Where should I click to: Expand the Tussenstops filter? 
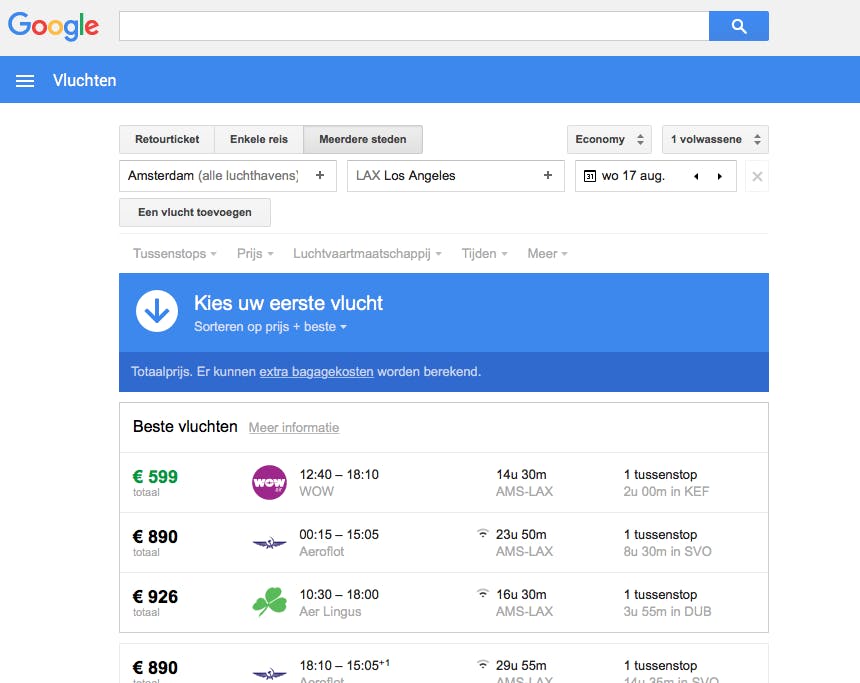[175, 254]
